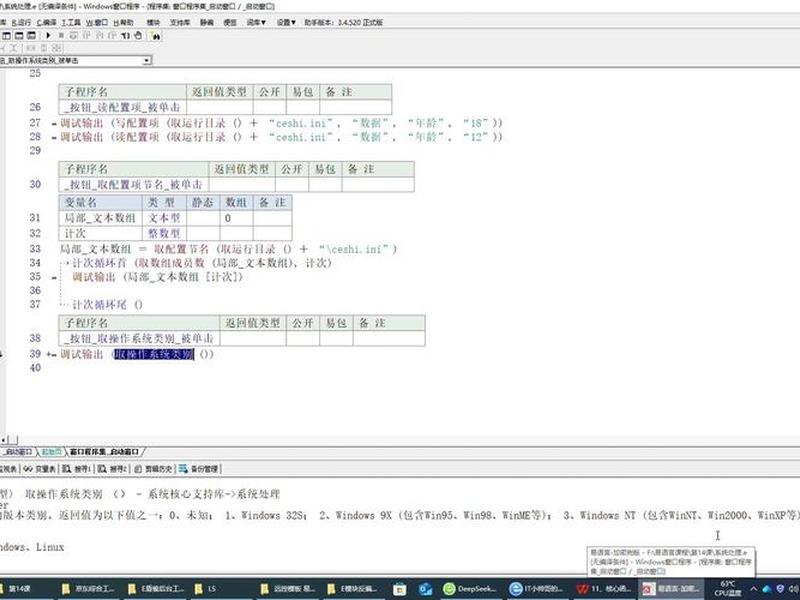Click the 局部_文本数组 variable name cell
This screenshot has height=600, width=800.
tap(100, 218)
